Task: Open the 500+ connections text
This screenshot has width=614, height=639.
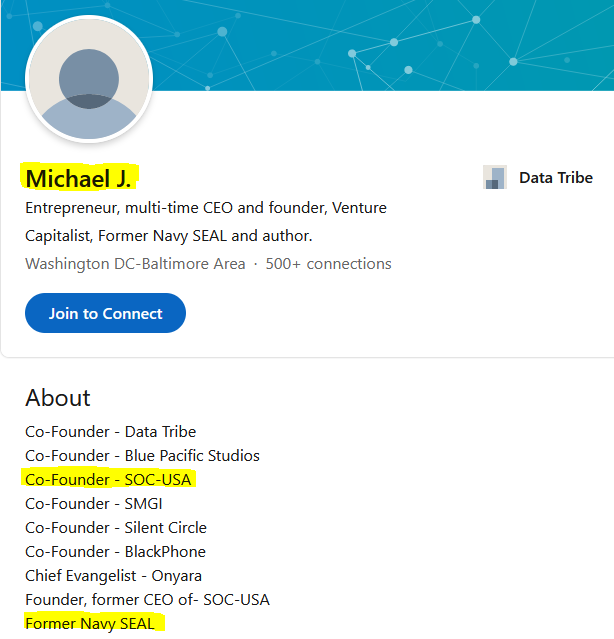Action: pos(328,264)
